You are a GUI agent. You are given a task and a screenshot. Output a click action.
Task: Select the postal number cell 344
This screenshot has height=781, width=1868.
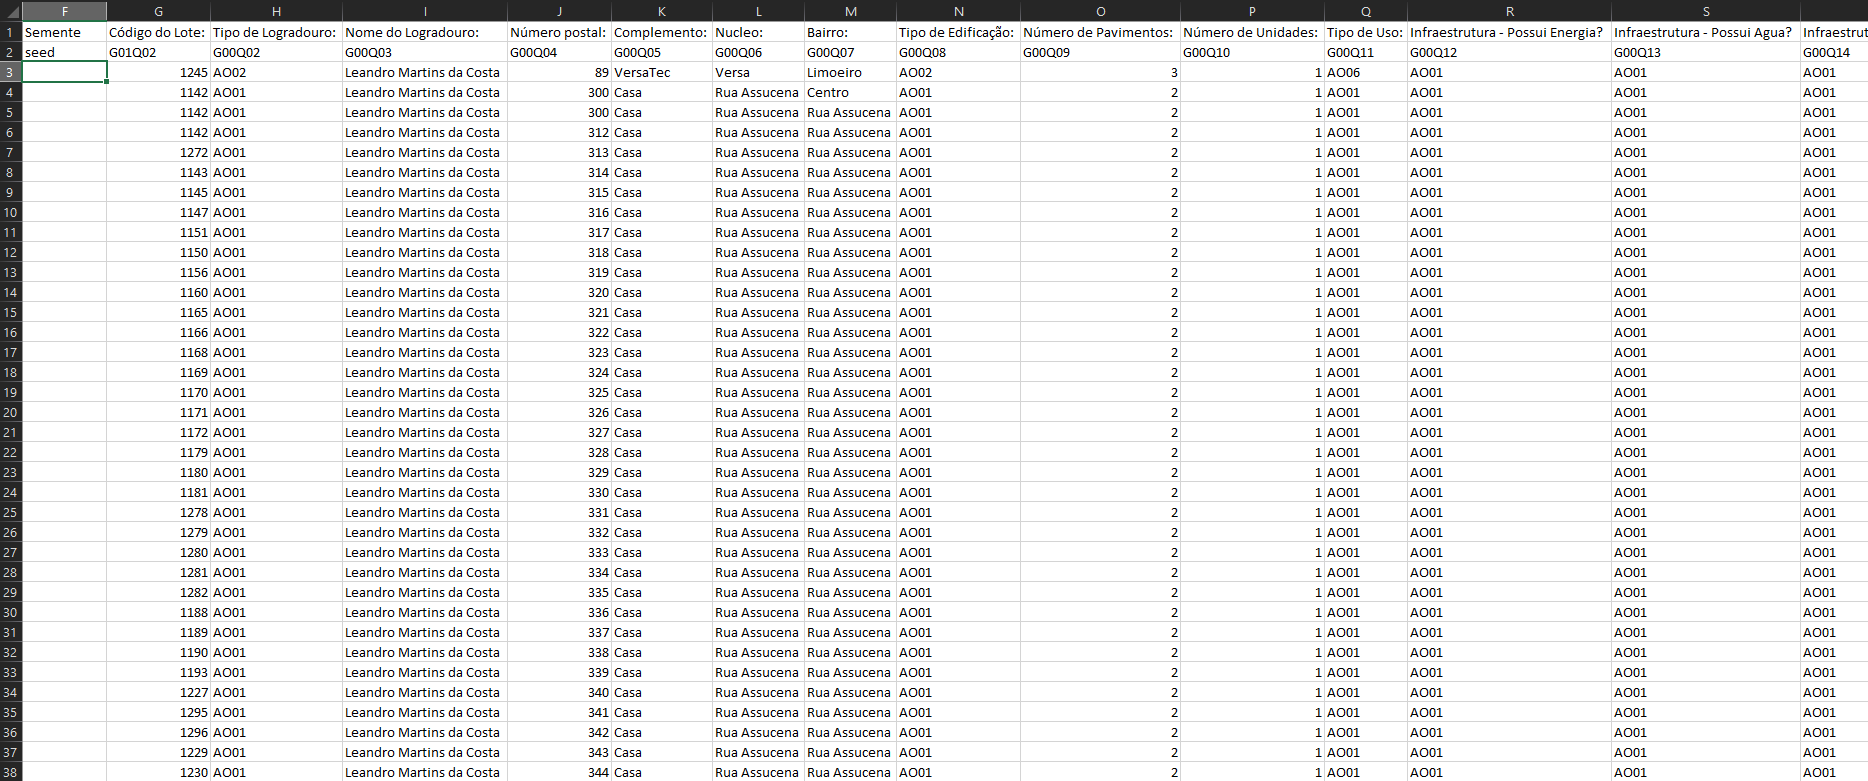coord(559,772)
